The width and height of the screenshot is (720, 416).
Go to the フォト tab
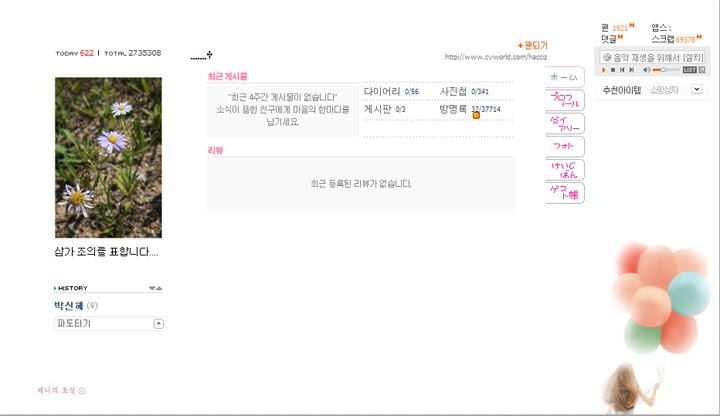click(564, 146)
